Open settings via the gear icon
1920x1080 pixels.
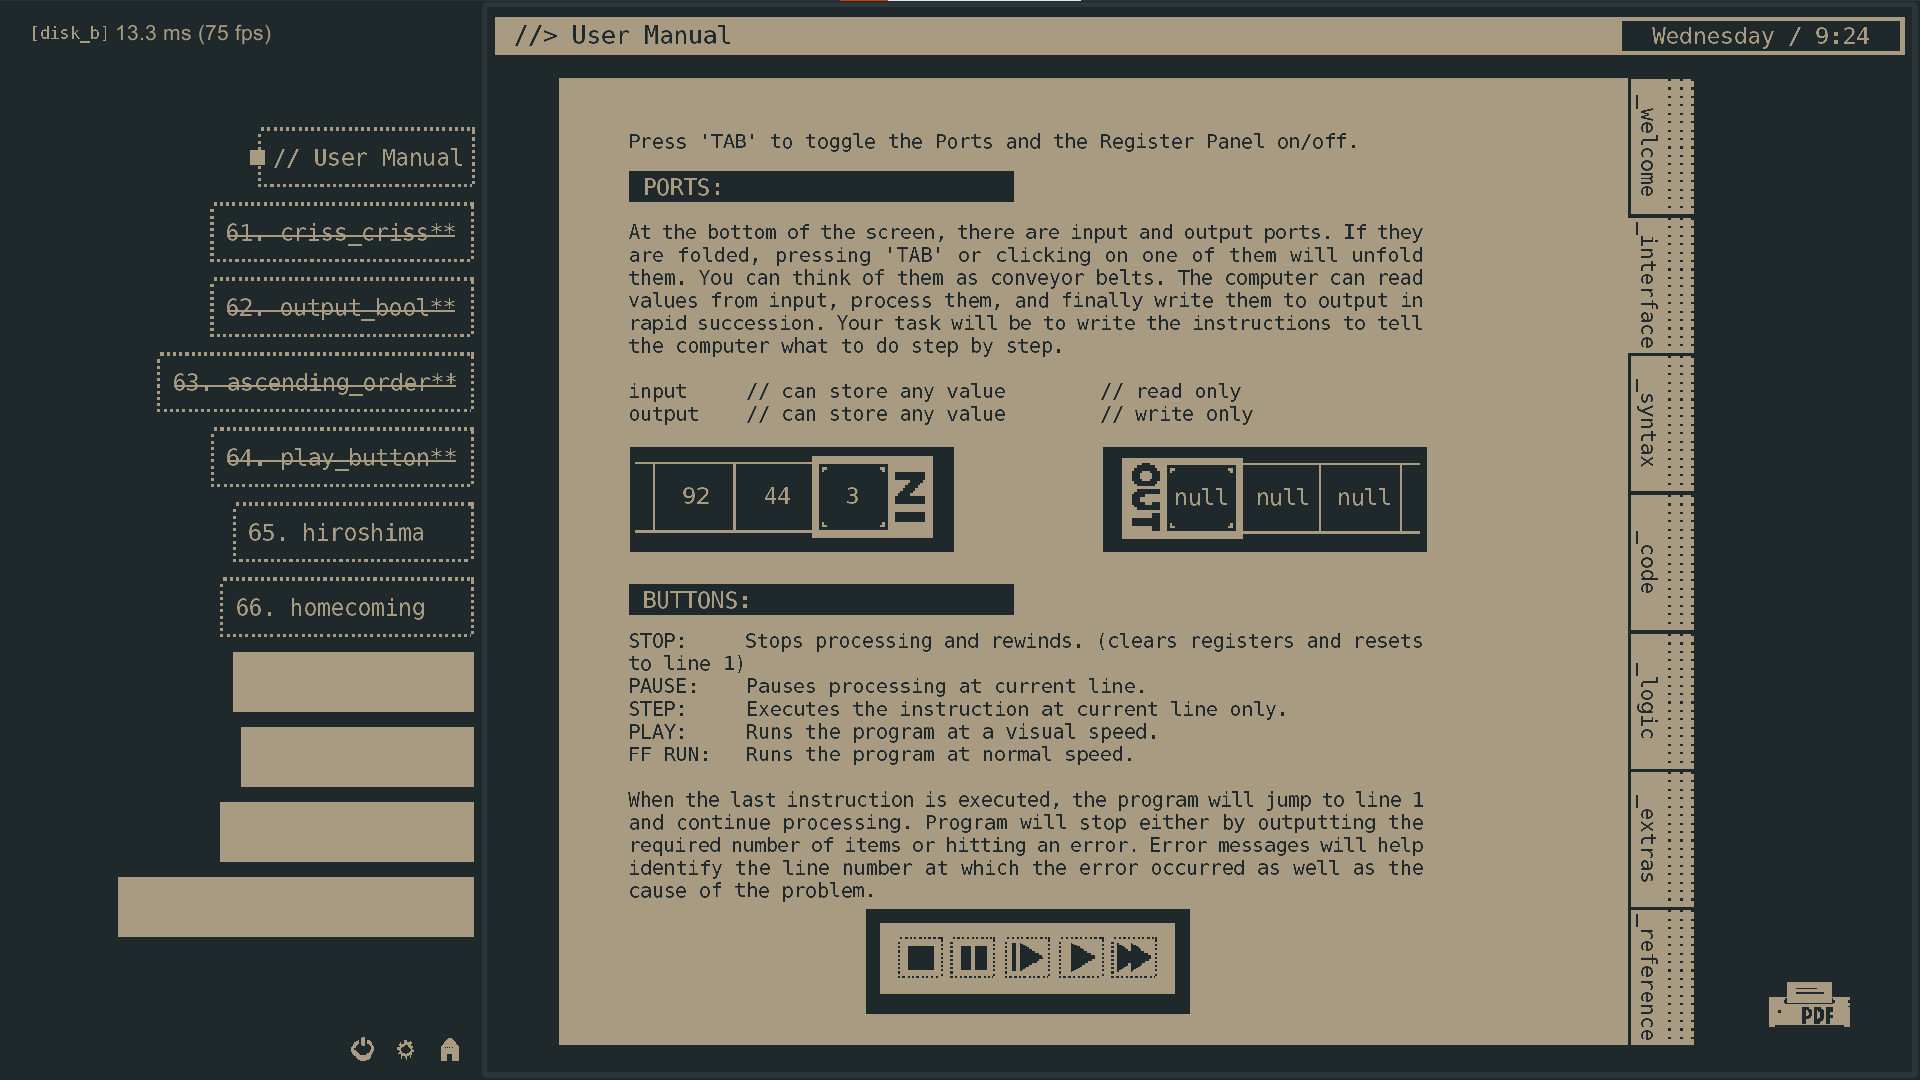point(405,1049)
